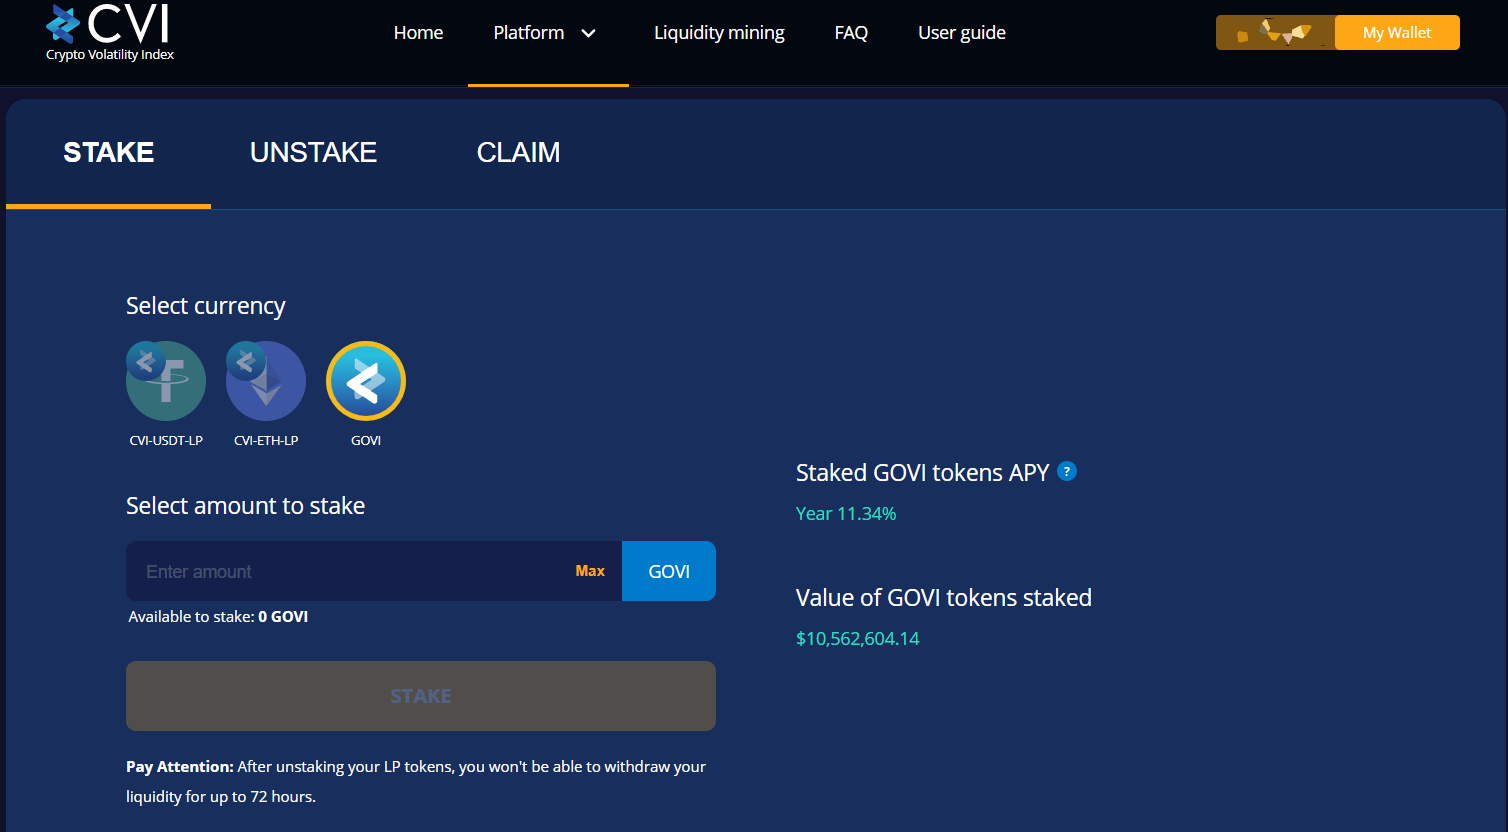Click the 'Staked GOVI tokens APY' heading
Image resolution: width=1508 pixels, height=832 pixels.
point(922,472)
